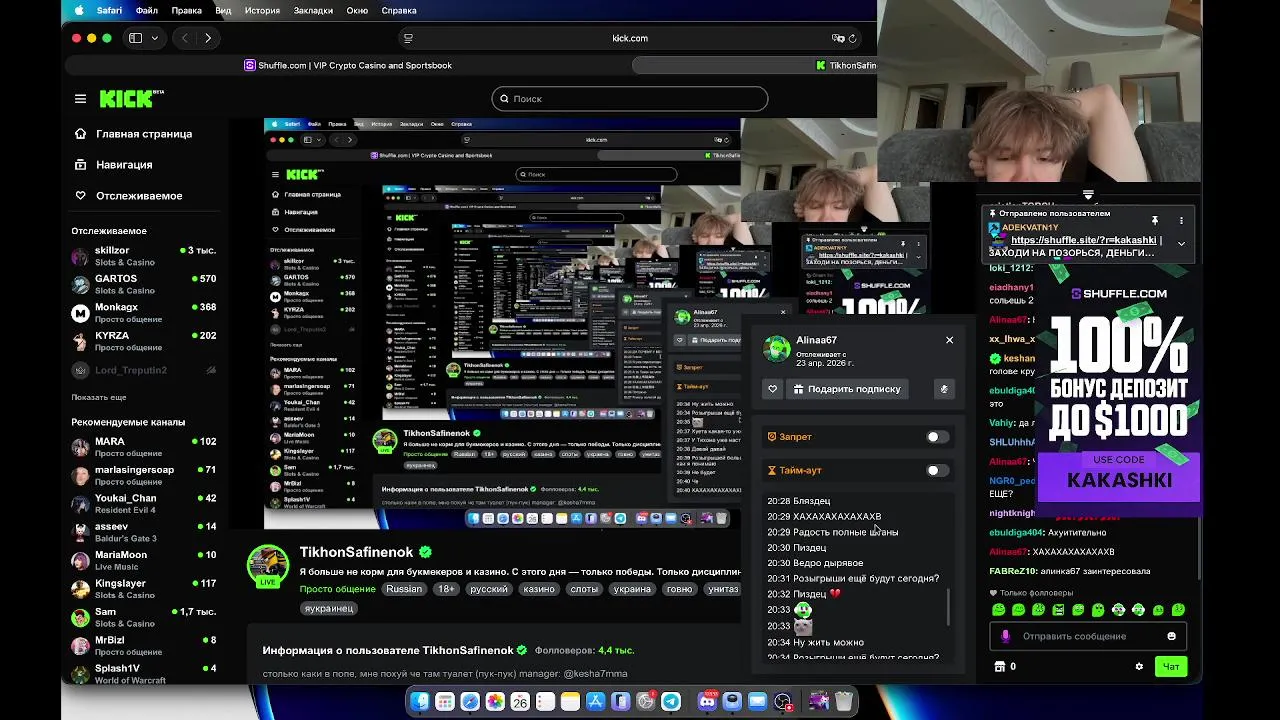Open Calendar from the Dock
The width and height of the screenshot is (1280, 720).
pyautogui.click(x=520, y=702)
